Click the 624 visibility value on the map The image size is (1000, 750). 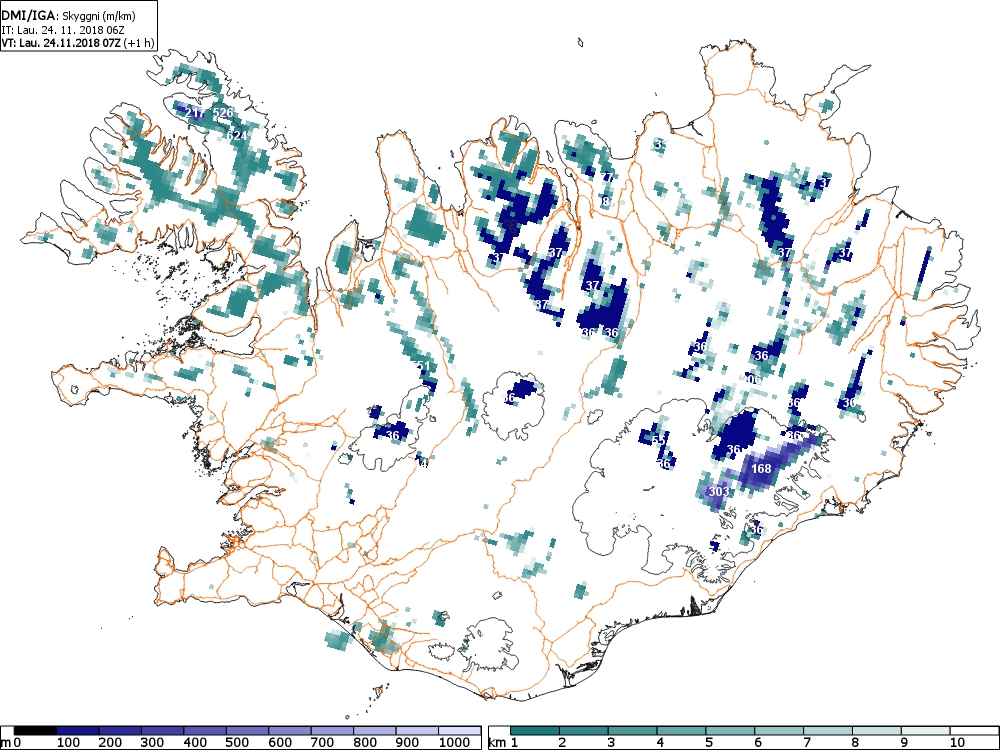click(x=237, y=135)
